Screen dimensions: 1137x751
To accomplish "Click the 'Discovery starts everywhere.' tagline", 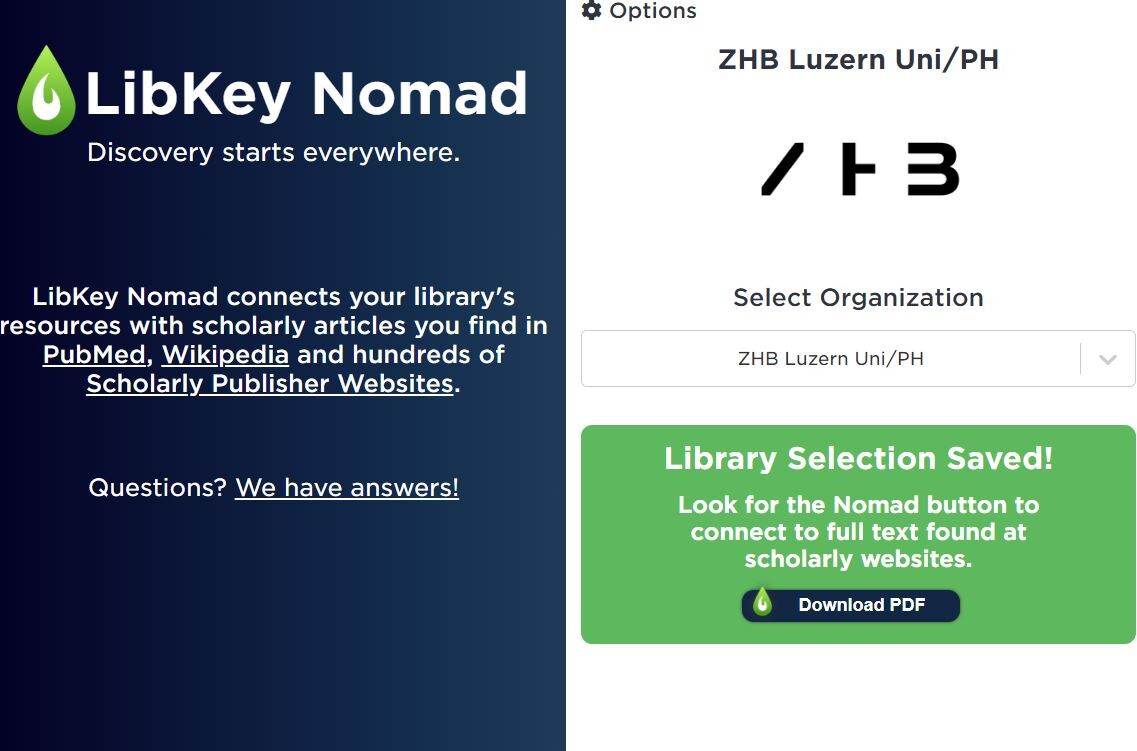I will point(273,153).
